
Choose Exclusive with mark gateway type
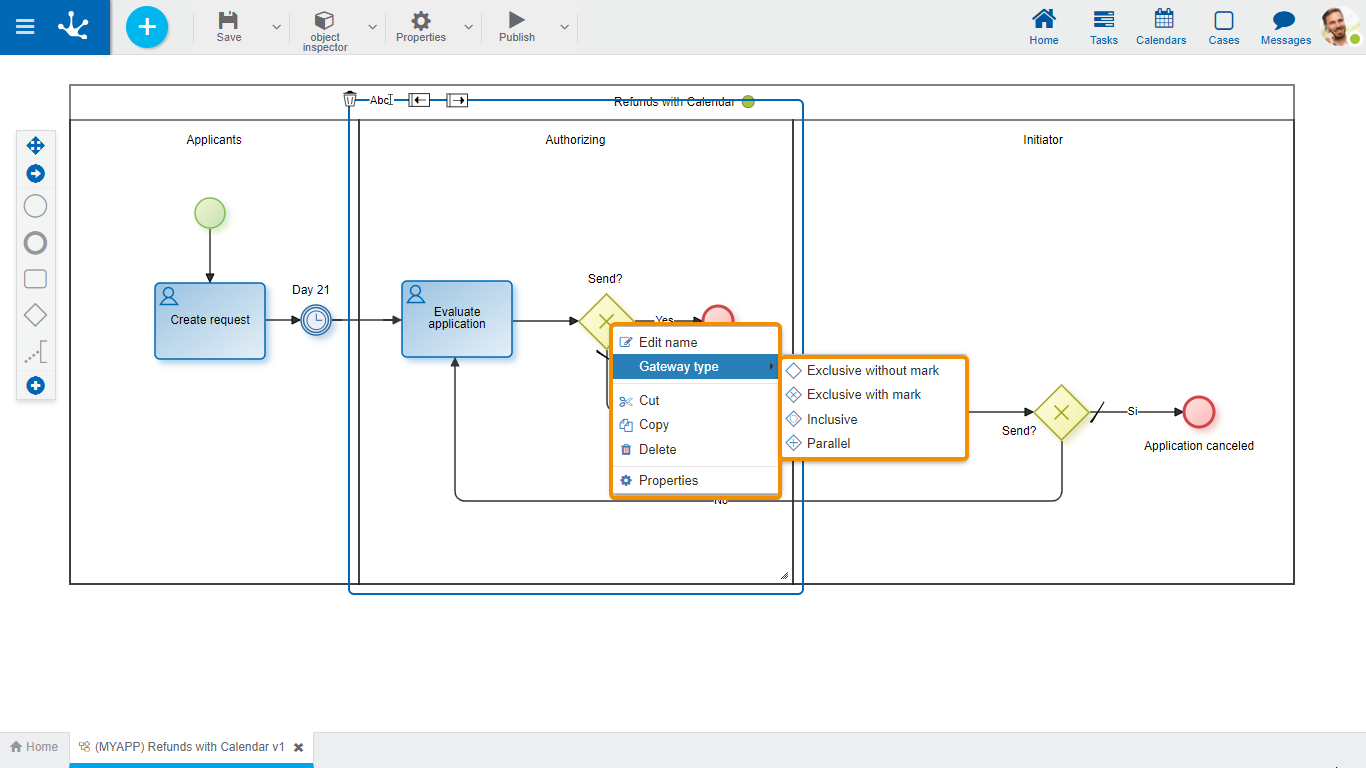(x=863, y=394)
